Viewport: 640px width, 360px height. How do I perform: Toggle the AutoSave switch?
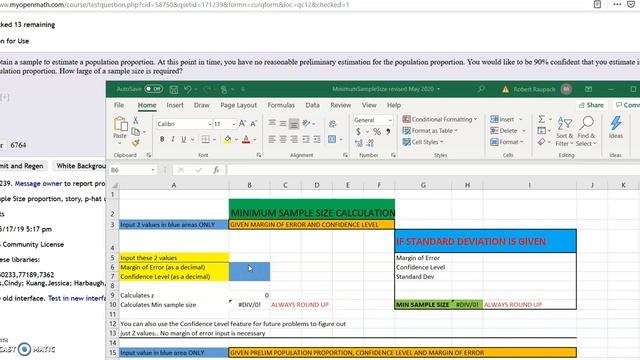(153, 89)
